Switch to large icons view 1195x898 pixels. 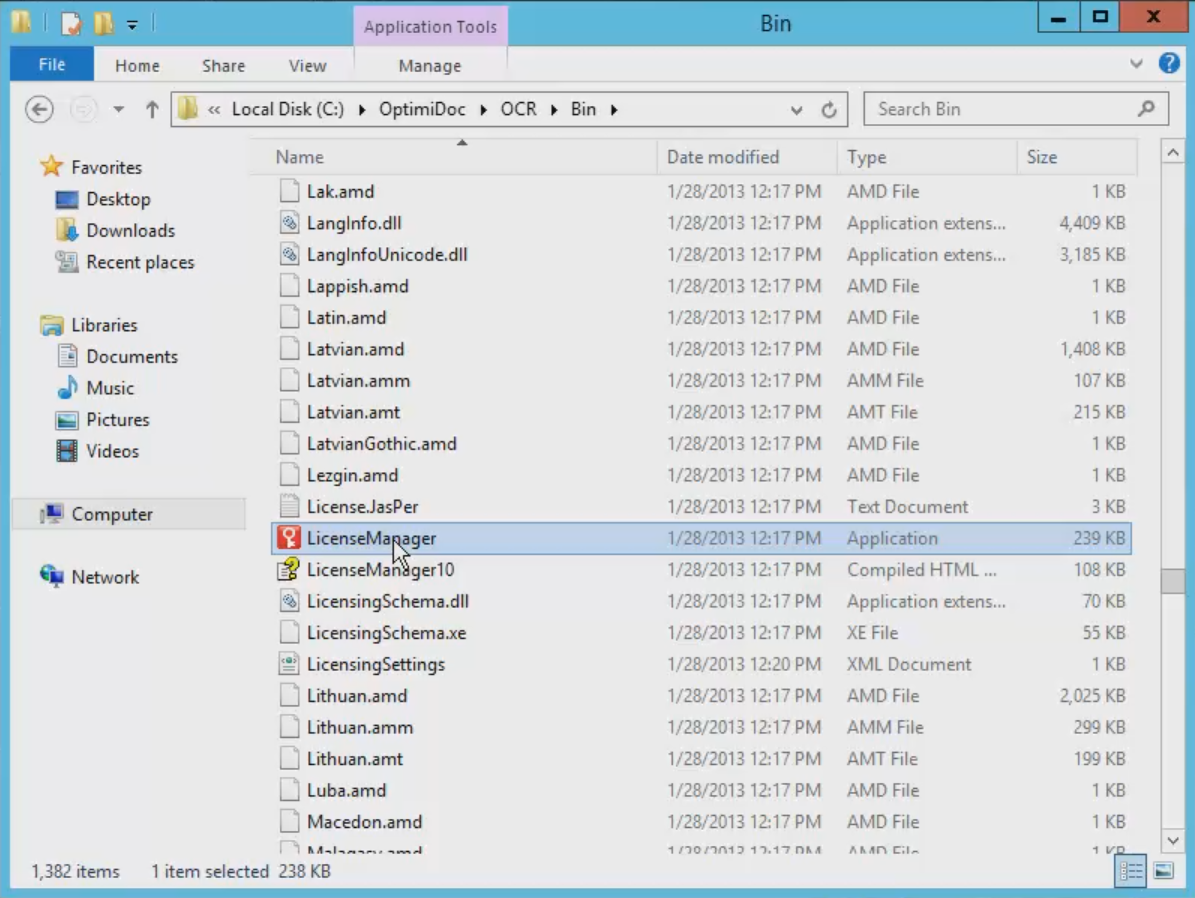(1163, 871)
